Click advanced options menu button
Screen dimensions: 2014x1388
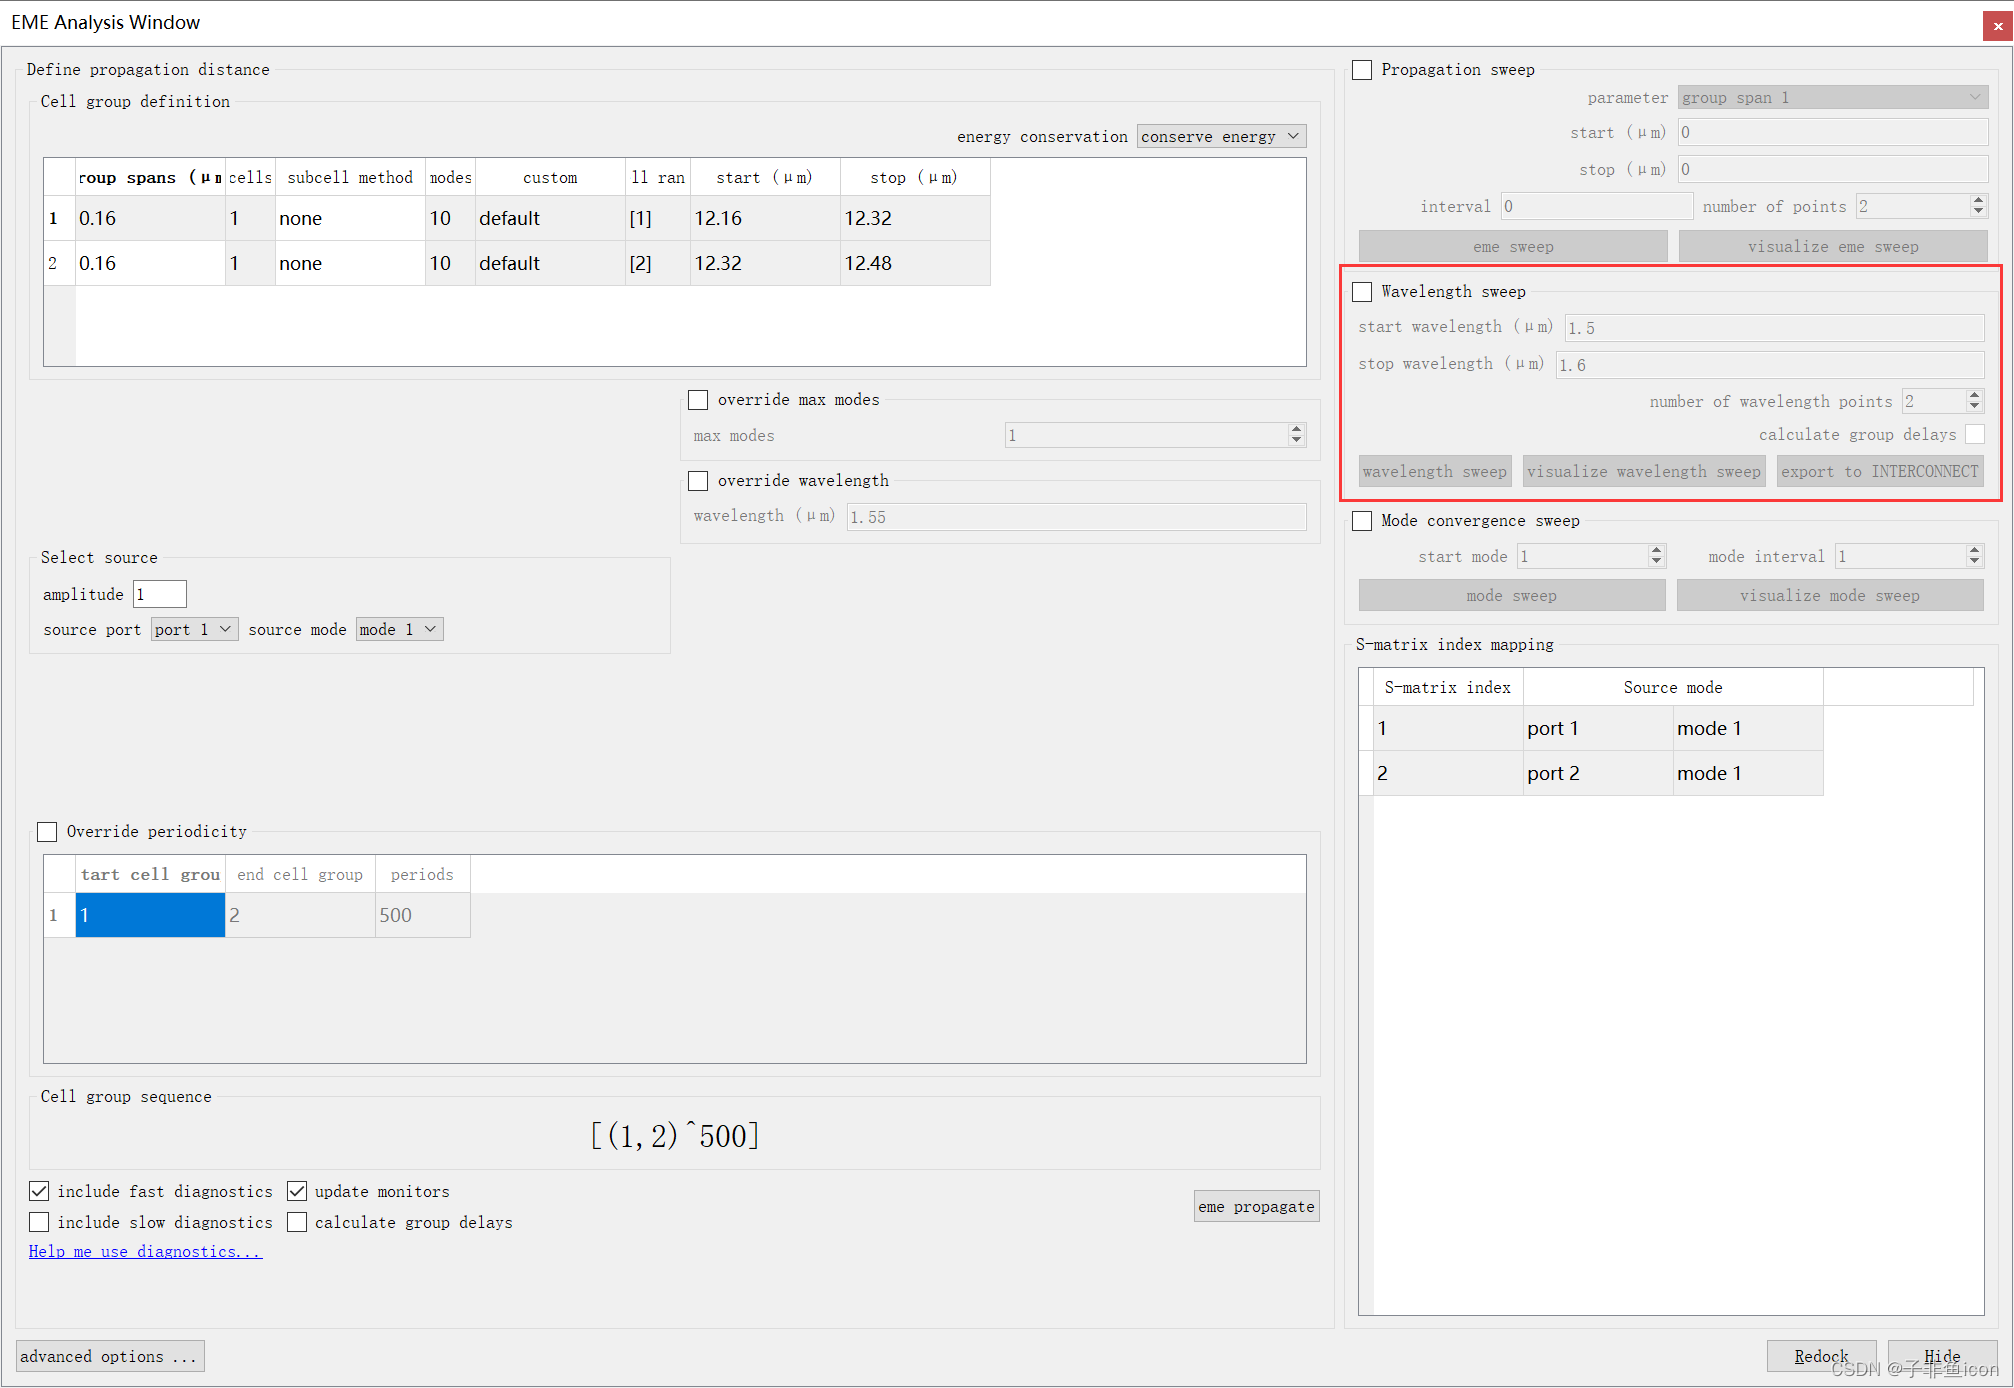[107, 1356]
